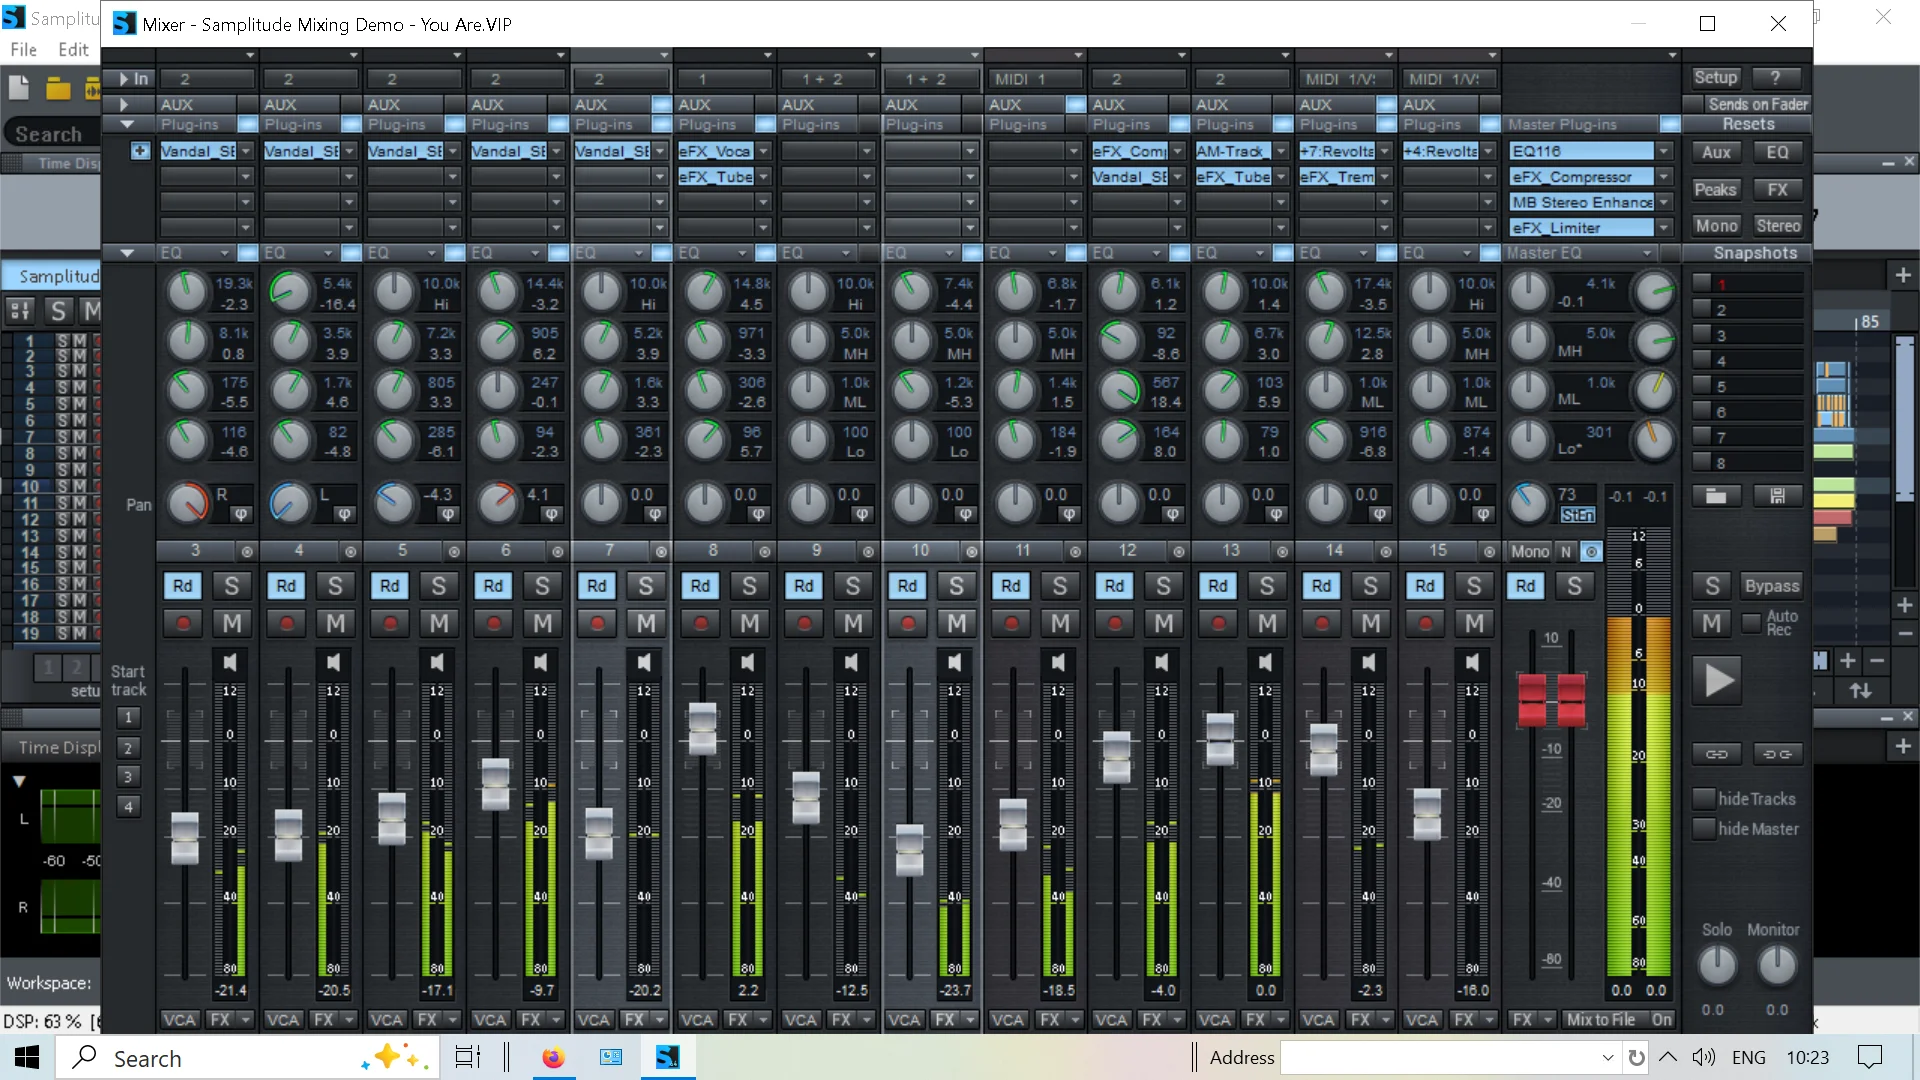
Task: Enable the hide Tracks checkbox
Action: [x=1704, y=798]
